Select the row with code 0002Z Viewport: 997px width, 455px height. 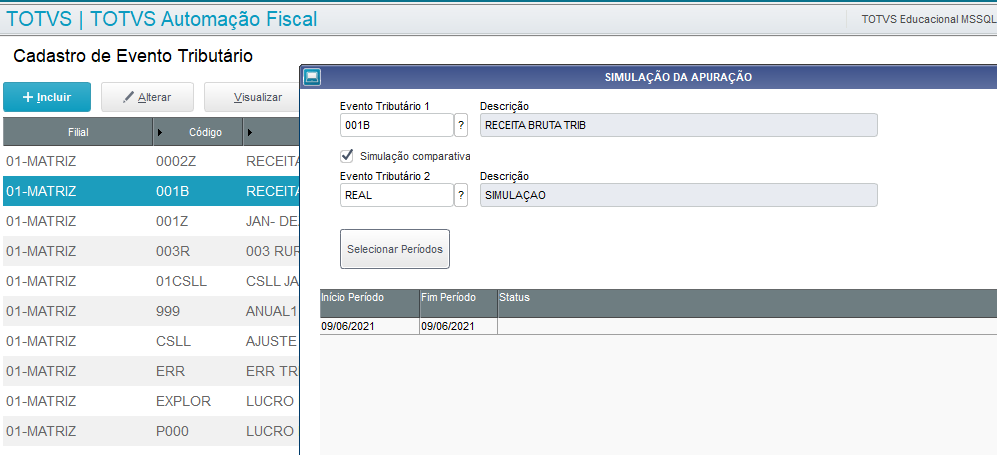pos(151,161)
